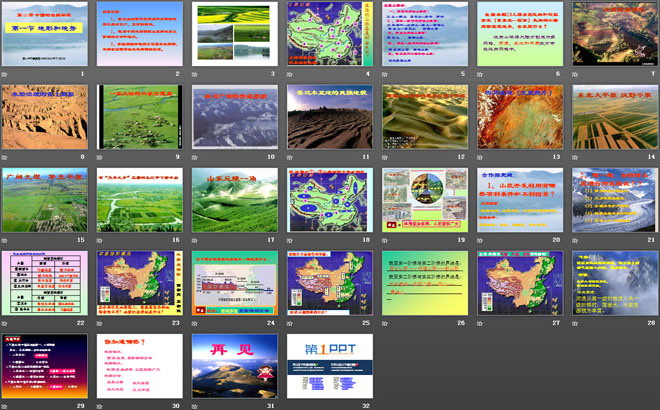Image resolution: width=660 pixels, height=410 pixels.
Task: Click slide 7 mountain valley photo
Action: tap(614, 34)
